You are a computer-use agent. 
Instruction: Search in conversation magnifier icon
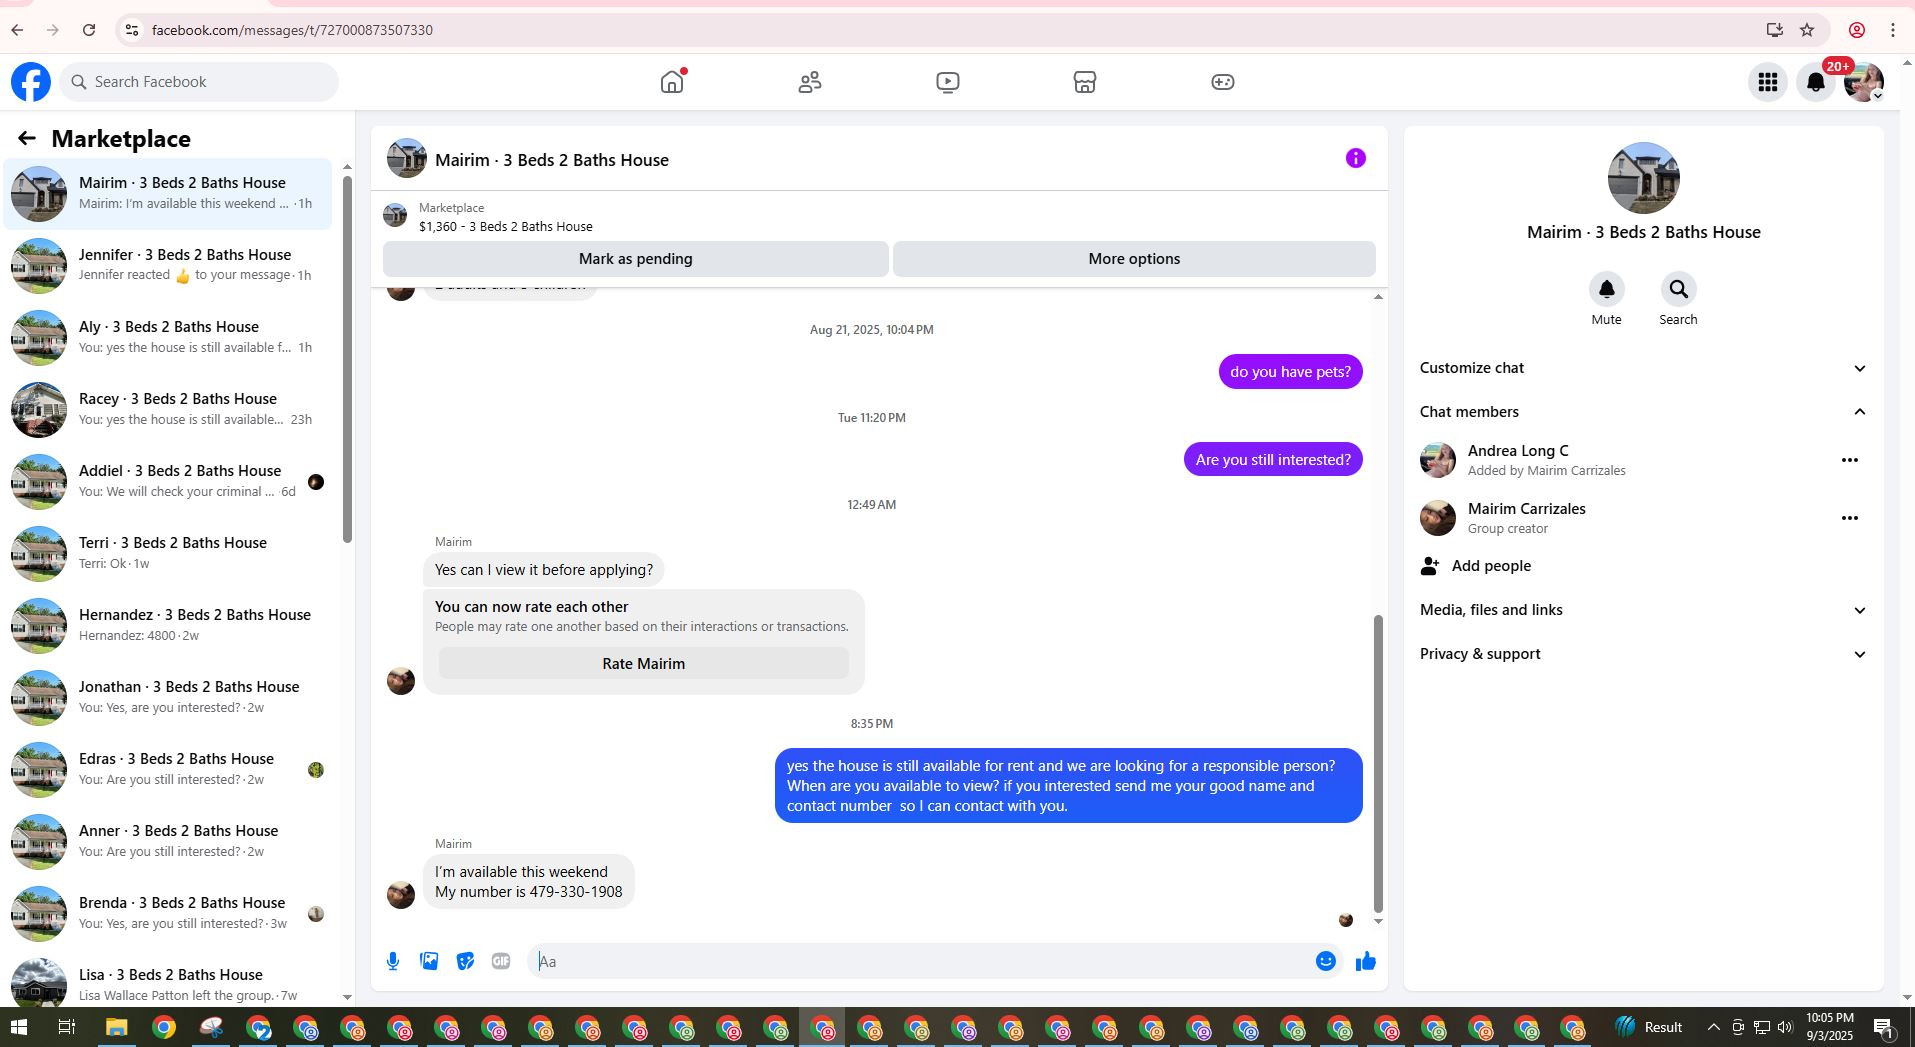tap(1679, 289)
